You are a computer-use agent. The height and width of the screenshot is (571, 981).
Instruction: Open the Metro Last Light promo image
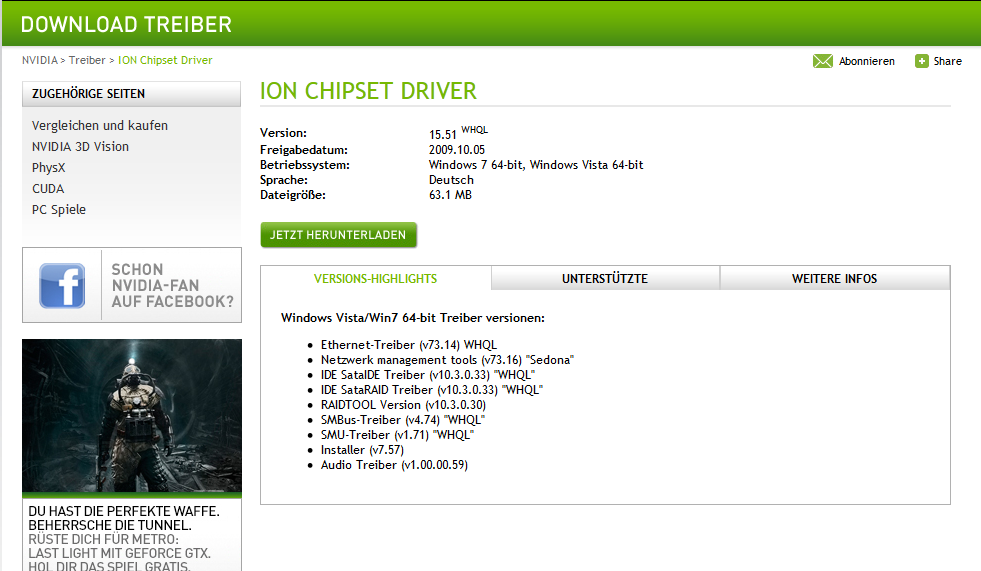tap(132, 415)
